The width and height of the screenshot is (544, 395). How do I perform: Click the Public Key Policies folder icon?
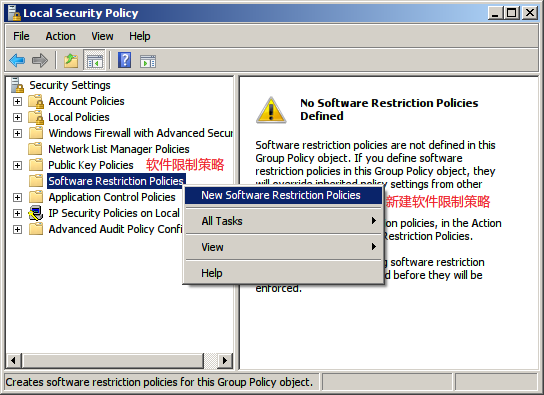(36, 165)
